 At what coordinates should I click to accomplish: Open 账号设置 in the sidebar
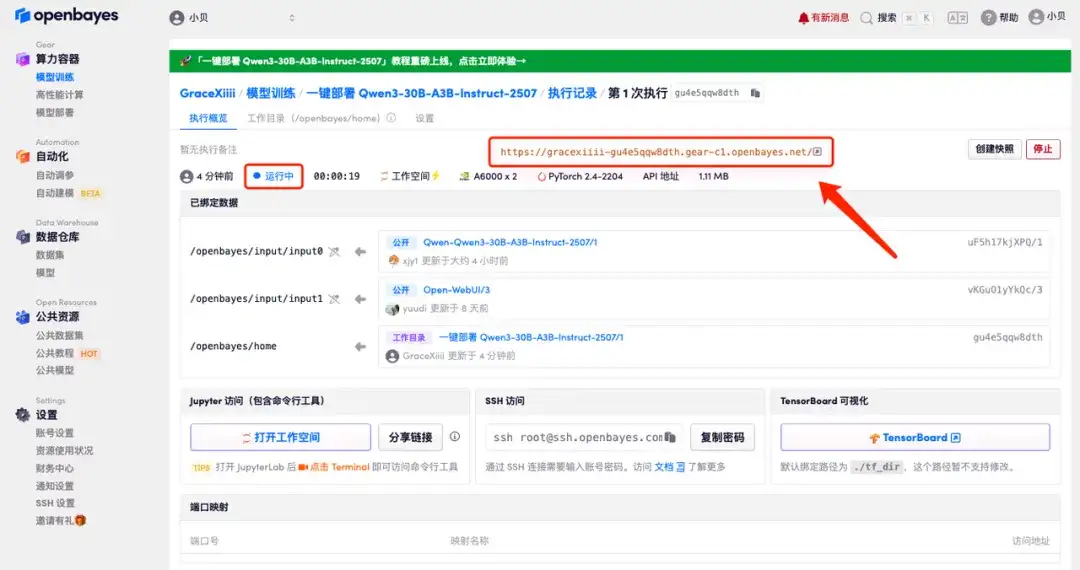54,433
